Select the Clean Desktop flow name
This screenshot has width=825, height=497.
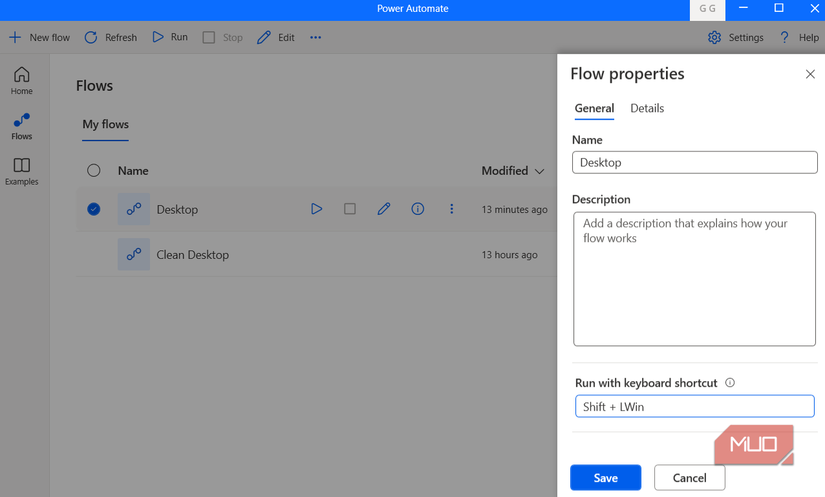pos(193,255)
